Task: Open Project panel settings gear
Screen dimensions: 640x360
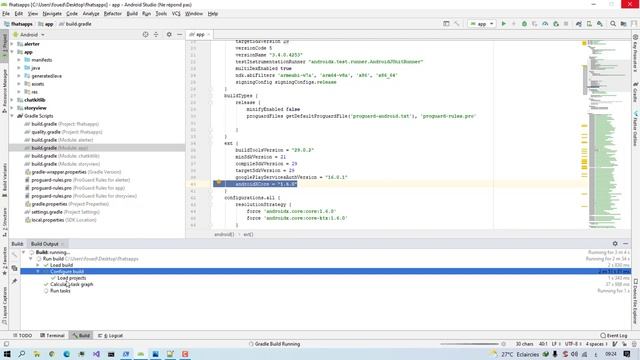Action: [169, 35]
